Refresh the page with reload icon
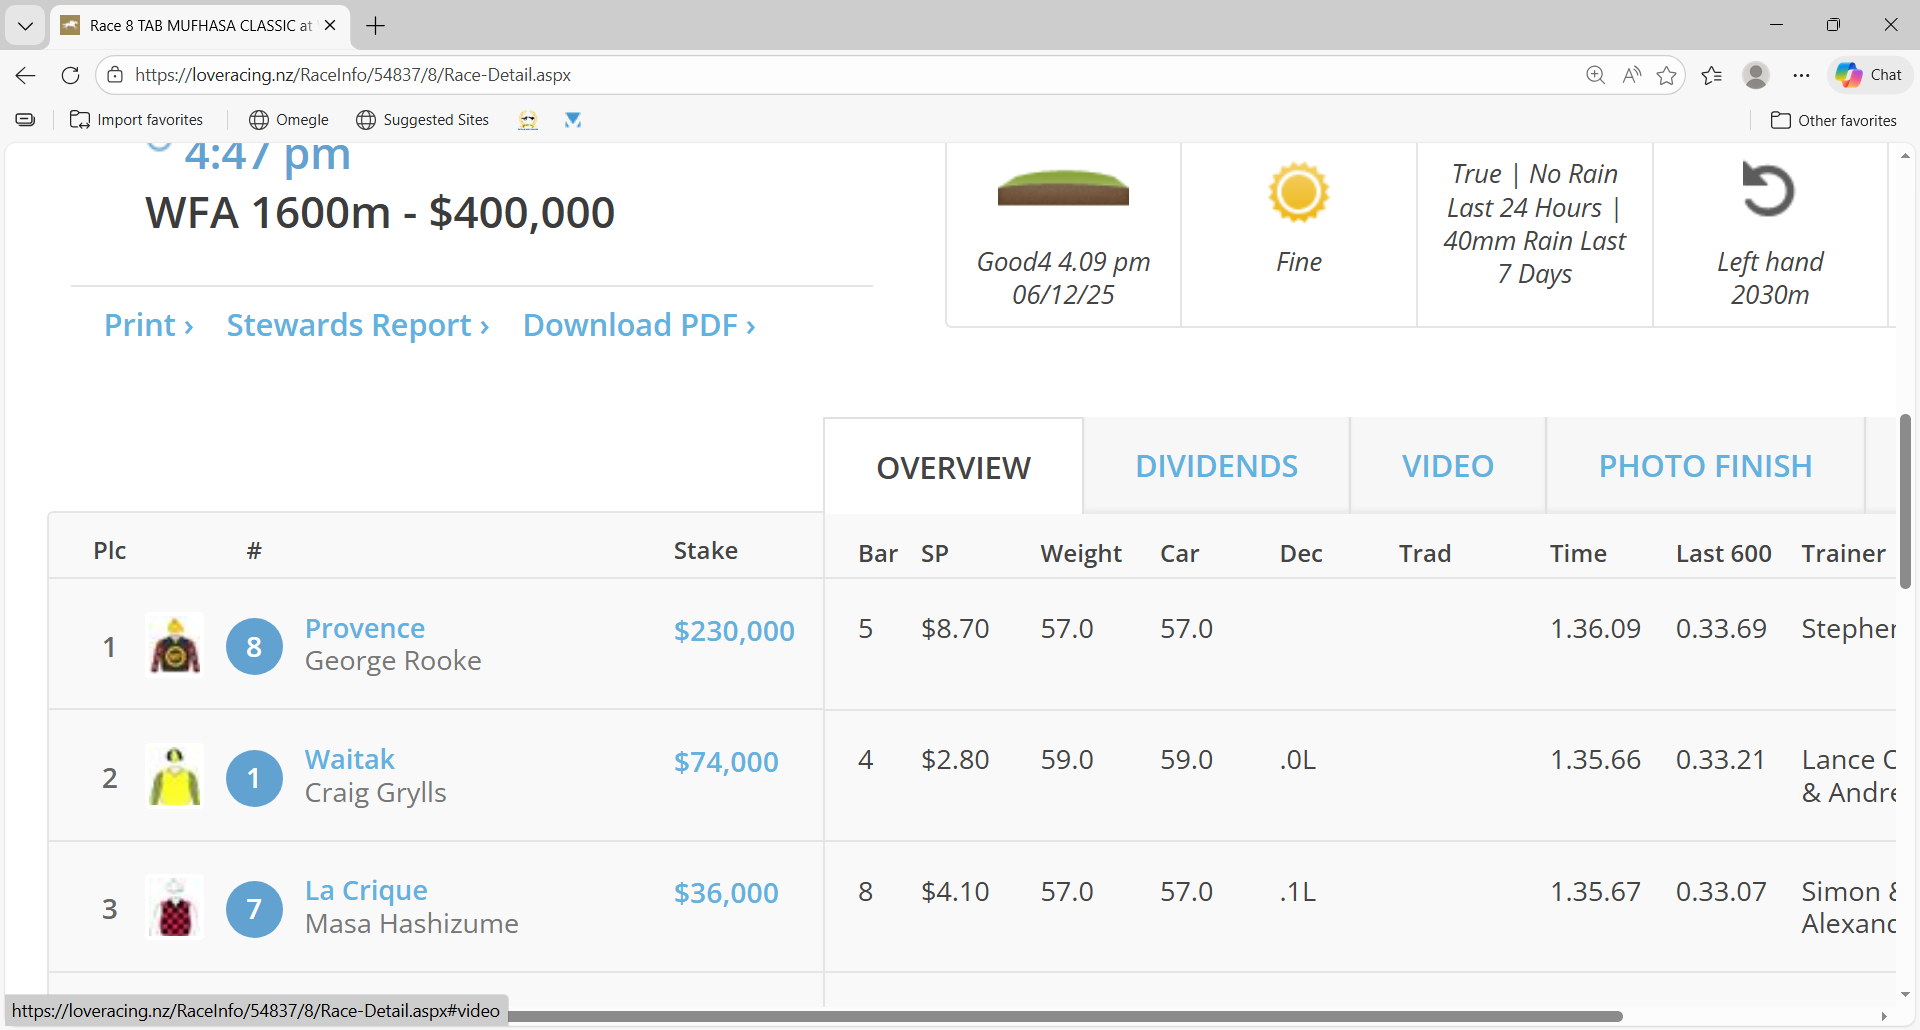 pos(70,75)
